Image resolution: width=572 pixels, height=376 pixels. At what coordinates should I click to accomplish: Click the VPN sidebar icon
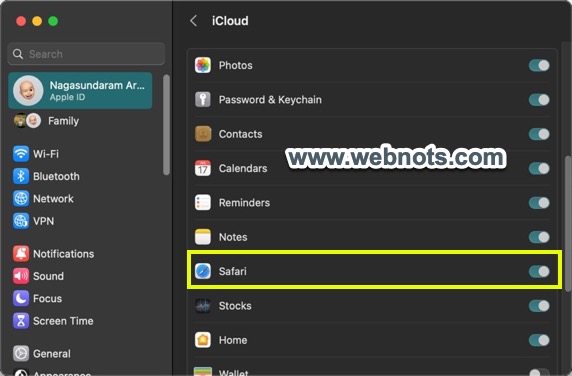pyautogui.click(x=21, y=221)
